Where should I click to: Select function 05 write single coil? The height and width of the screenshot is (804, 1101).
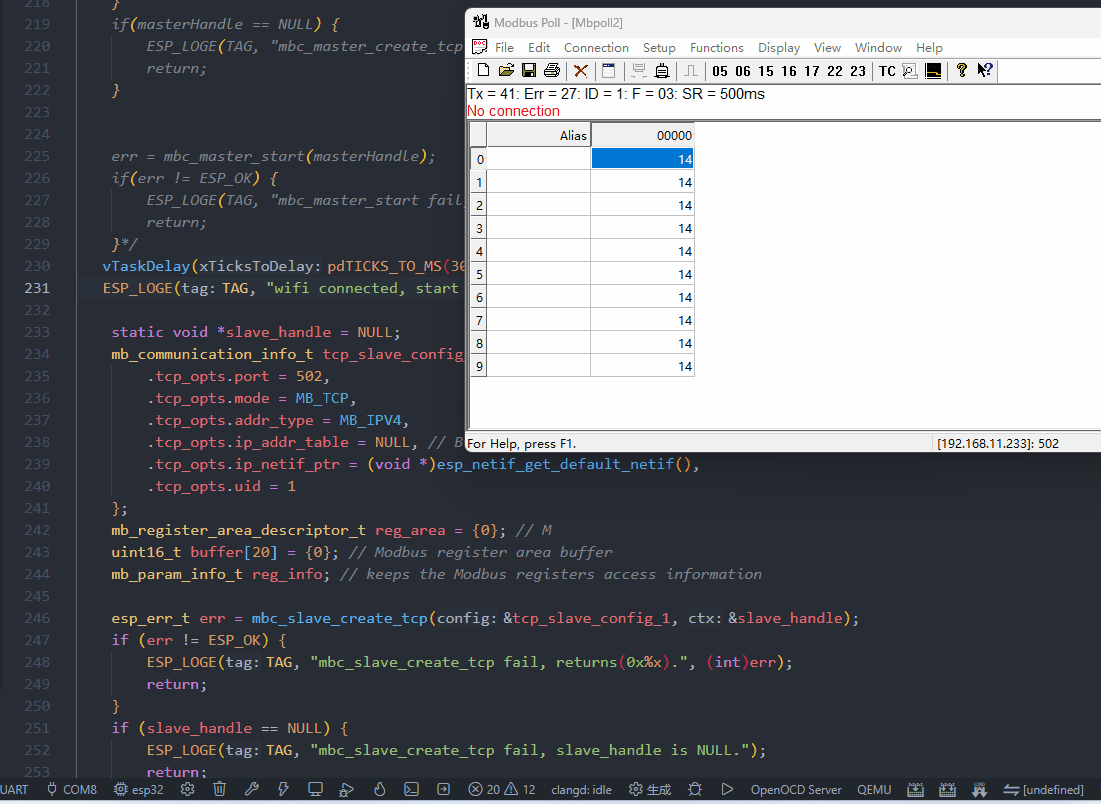tap(720, 71)
